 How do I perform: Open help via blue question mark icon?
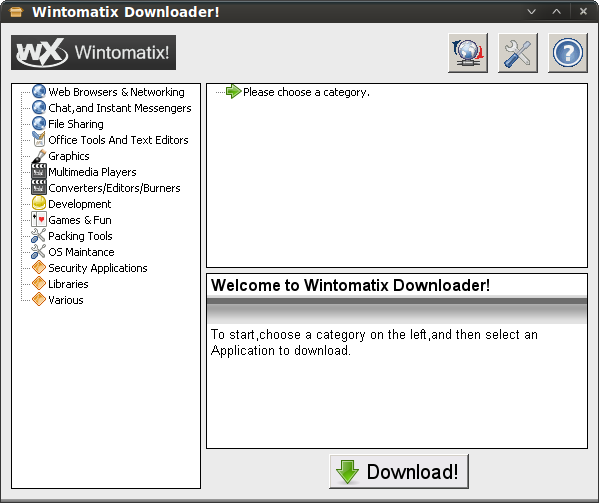(x=568, y=53)
